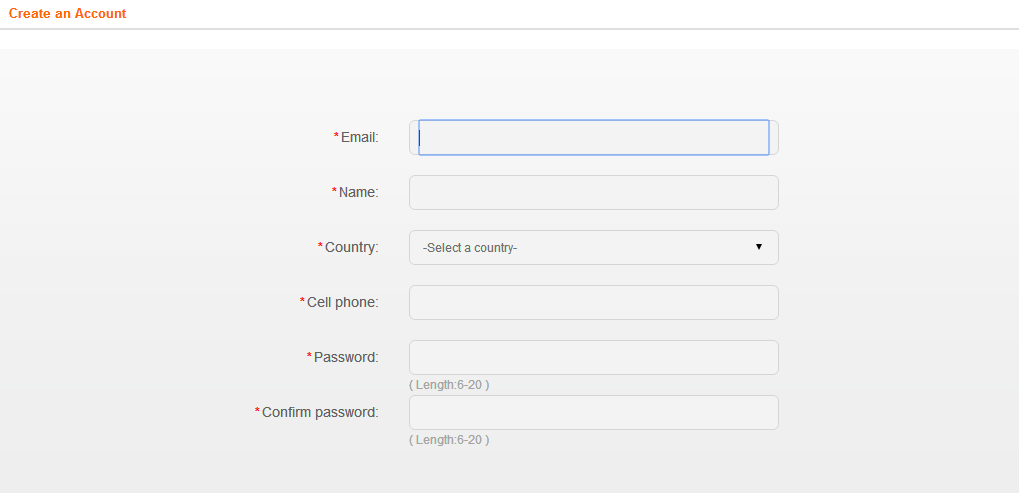Click the length hint under the Password field
Viewport: 1028px width, 493px height.
pos(449,385)
